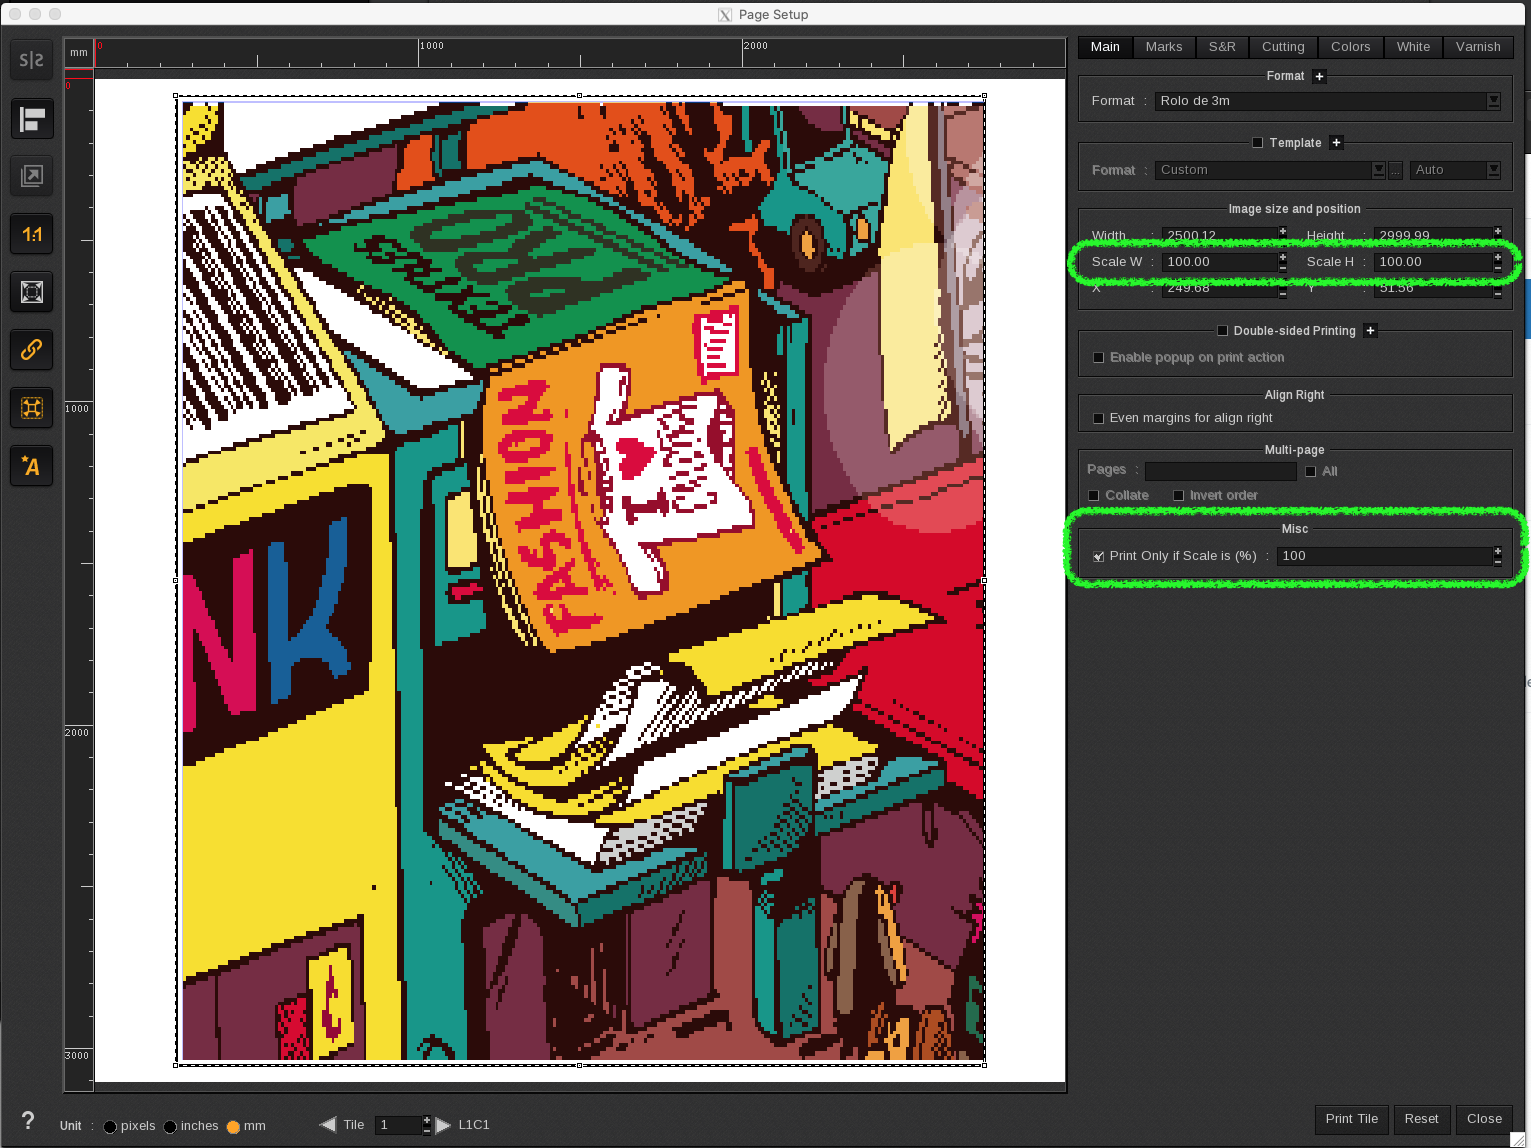Open the annotation text tool
1531x1148 pixels.
point(31,466)
